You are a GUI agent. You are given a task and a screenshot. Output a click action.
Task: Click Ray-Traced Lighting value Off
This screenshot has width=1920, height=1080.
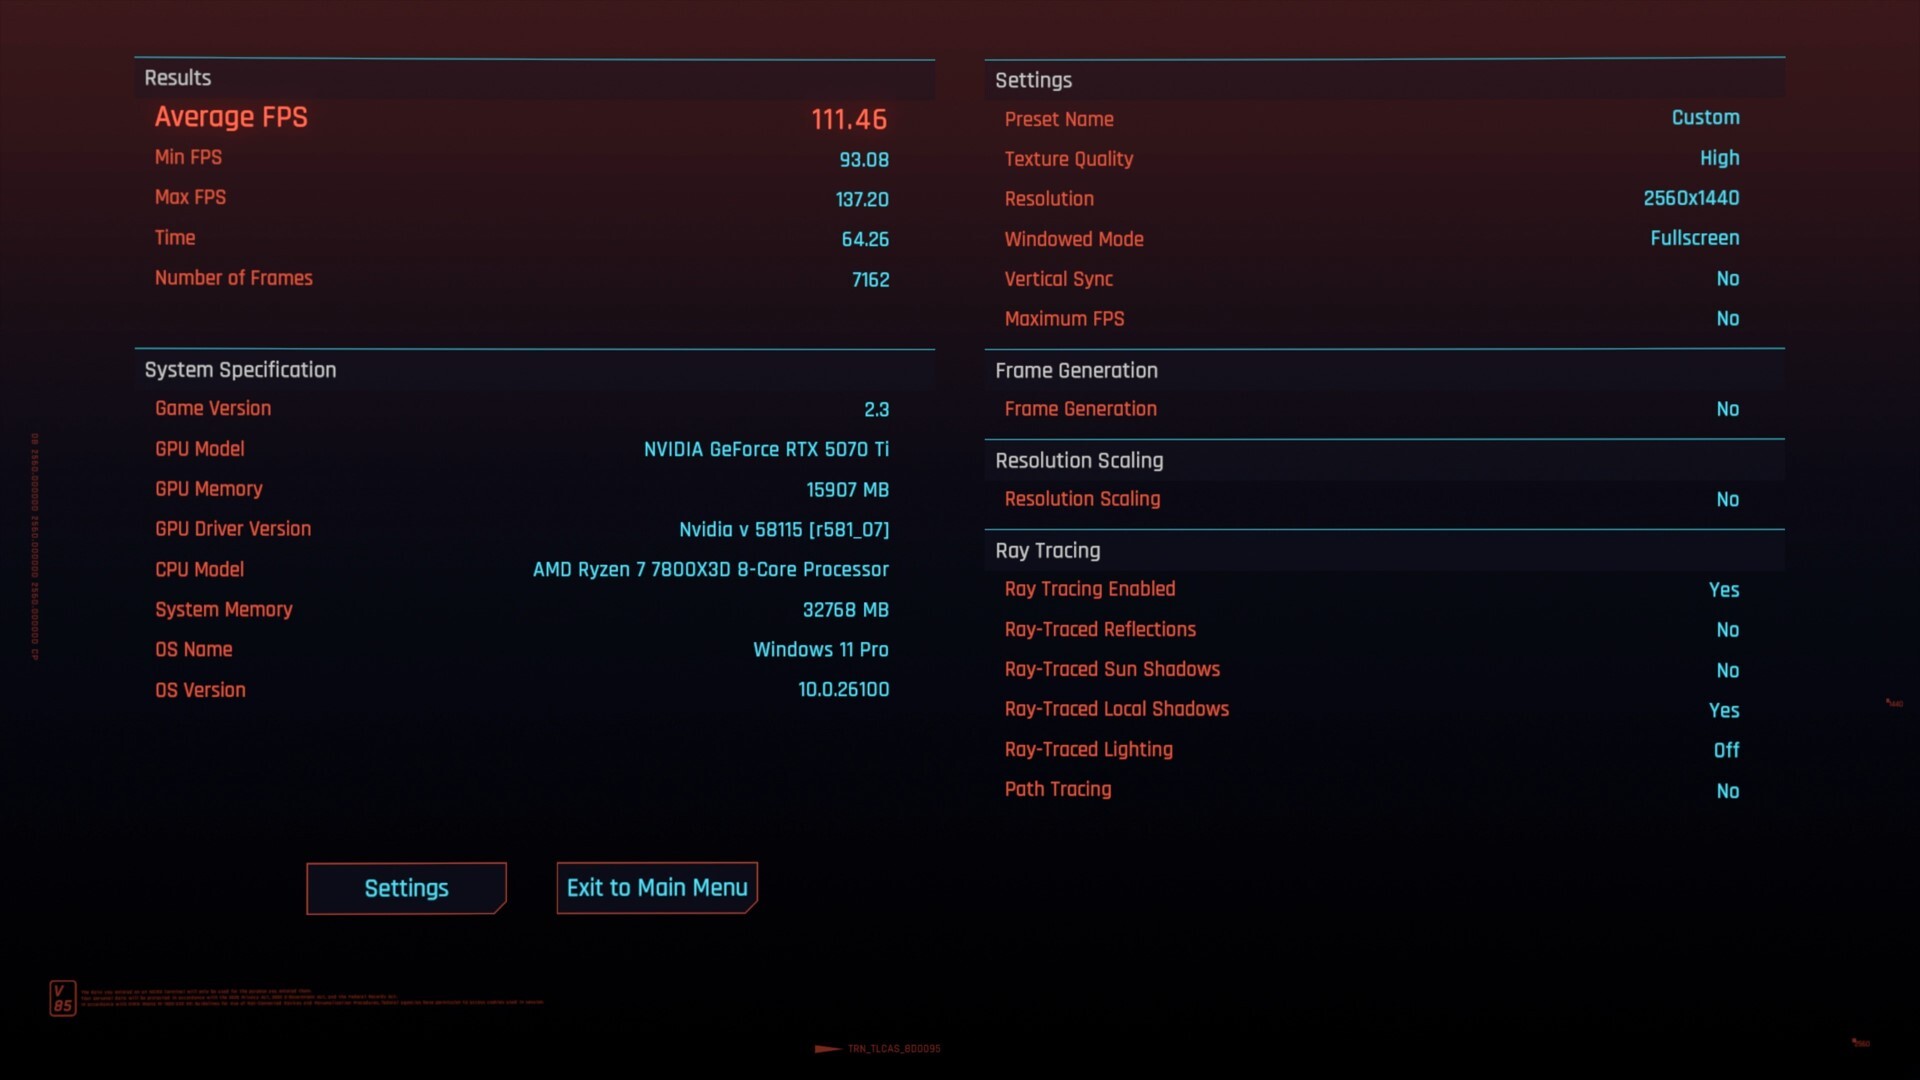(1726, 750)
